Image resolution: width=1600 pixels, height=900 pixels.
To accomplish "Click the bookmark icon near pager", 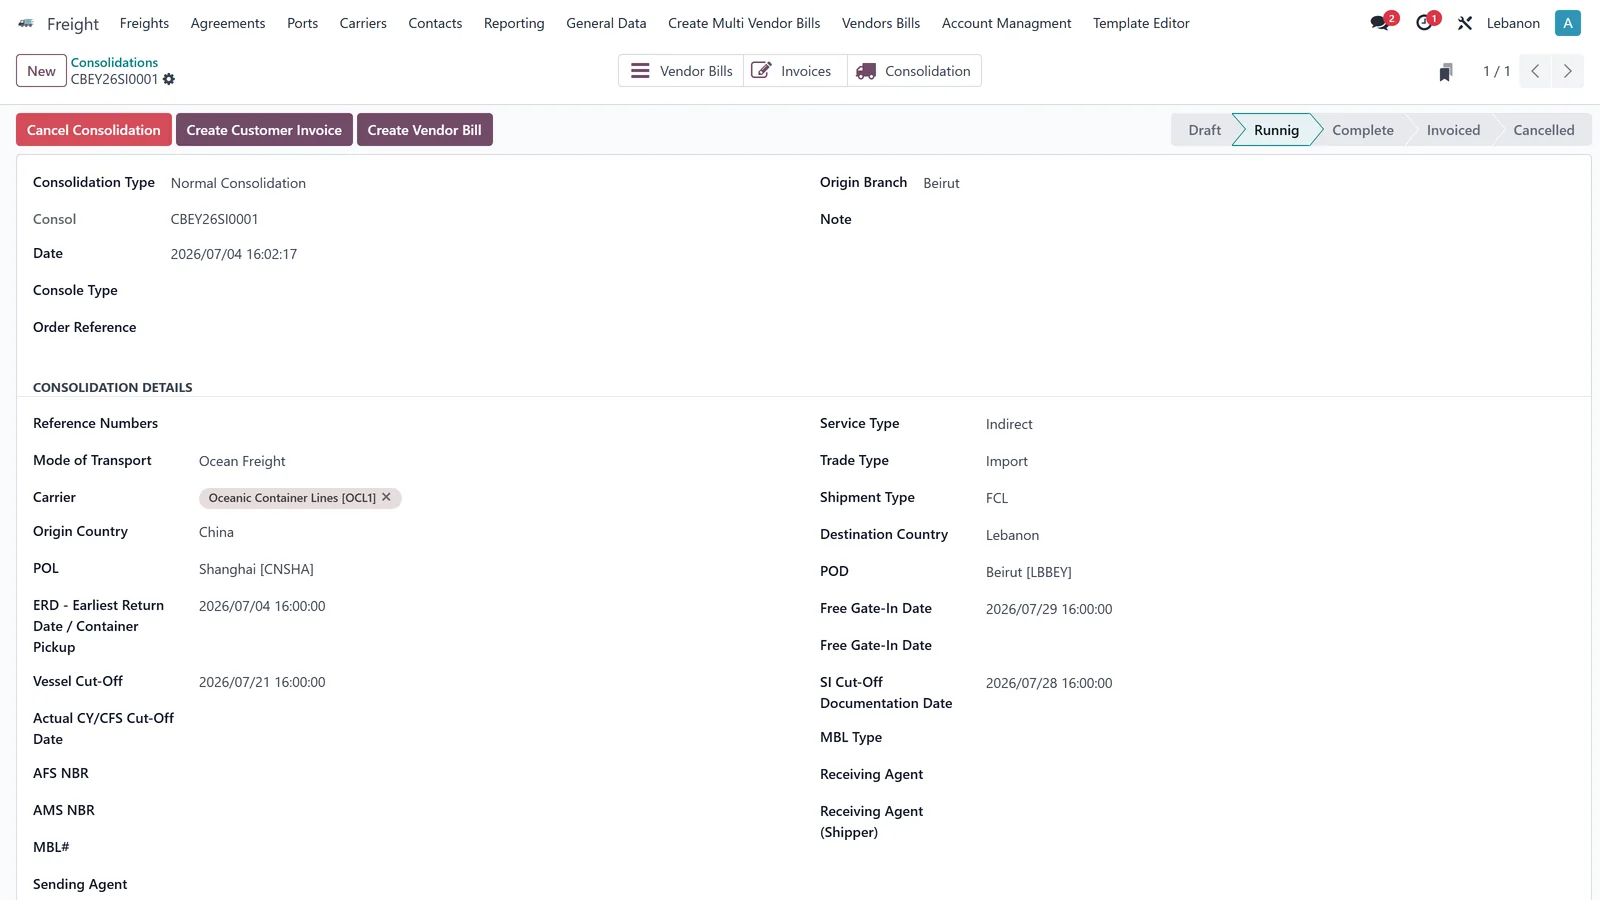I will 1446,72.
